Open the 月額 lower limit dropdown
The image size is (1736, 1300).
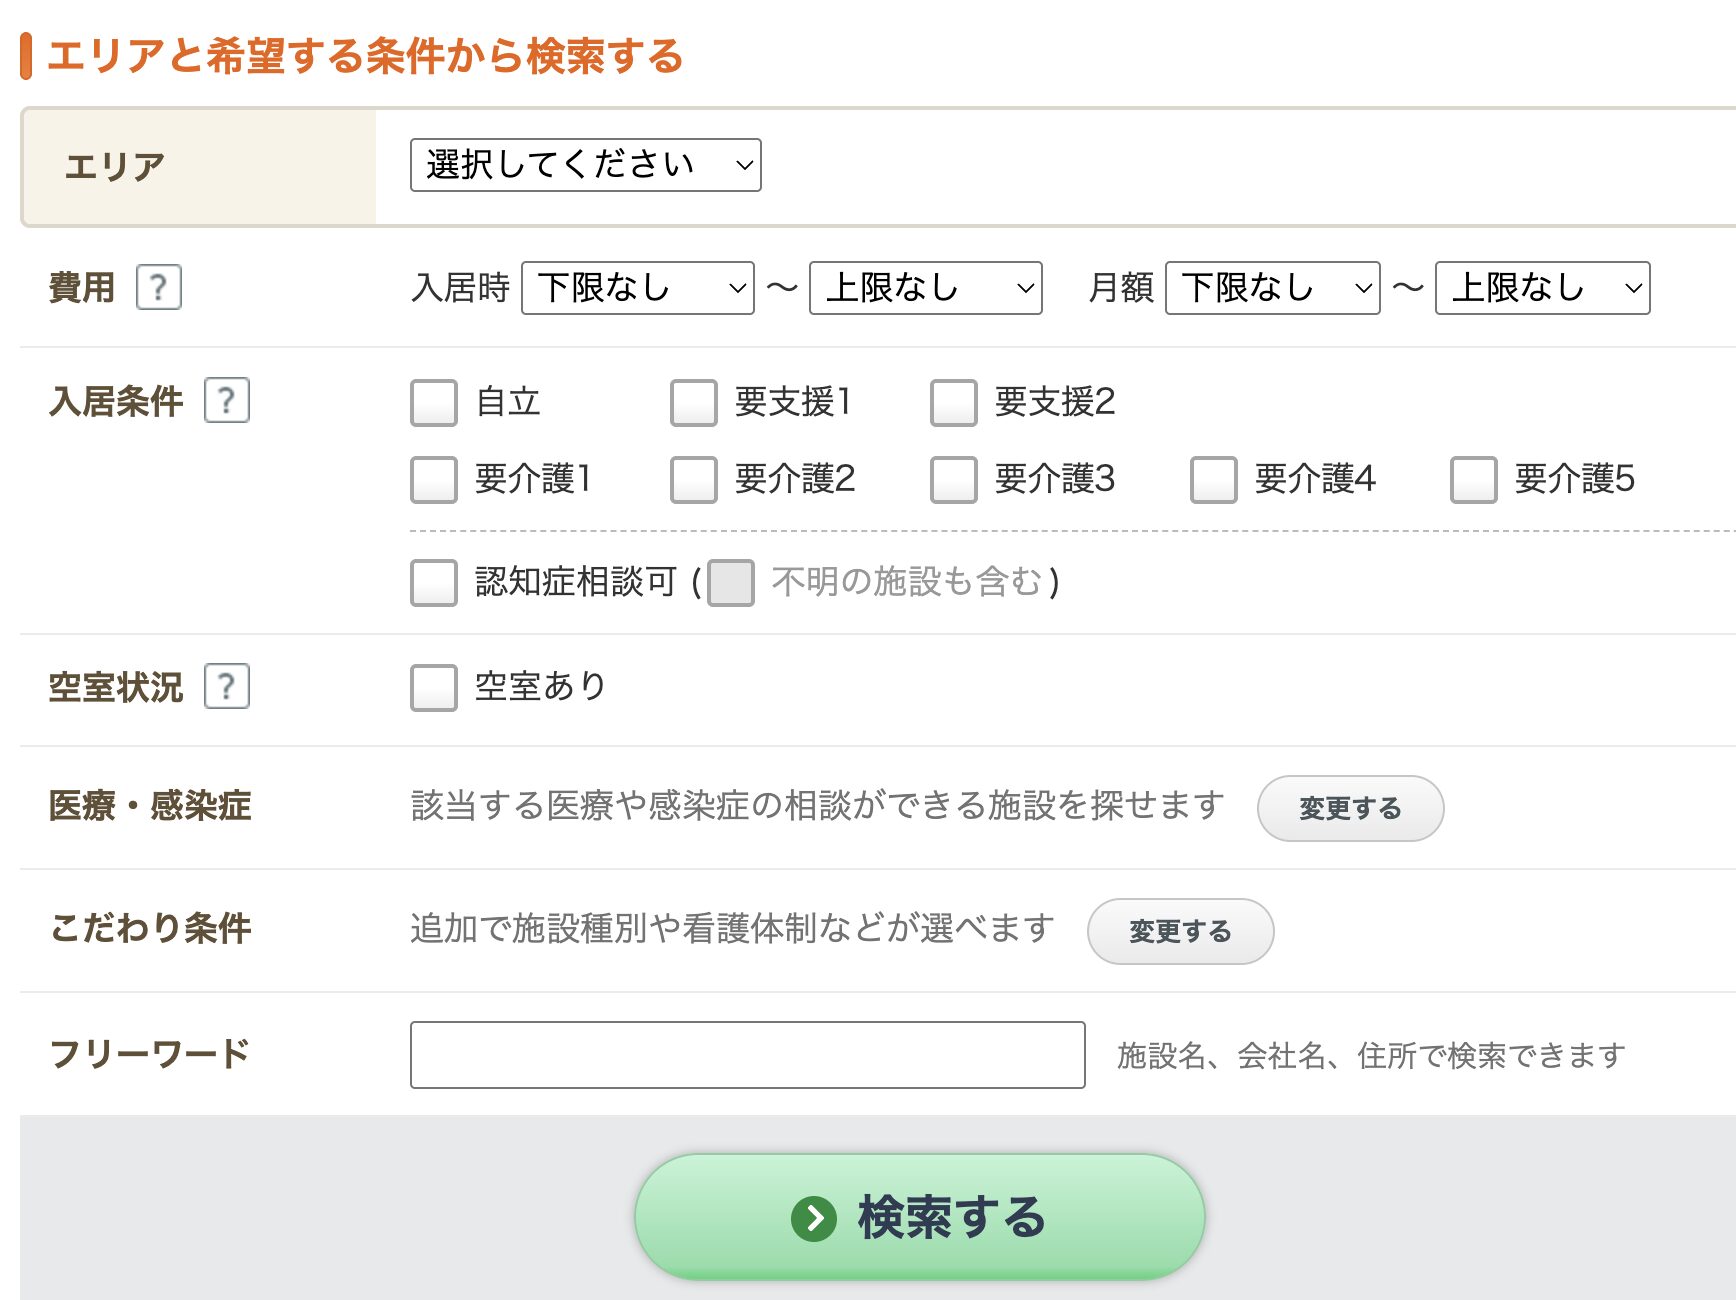(x=1272, y=288)
